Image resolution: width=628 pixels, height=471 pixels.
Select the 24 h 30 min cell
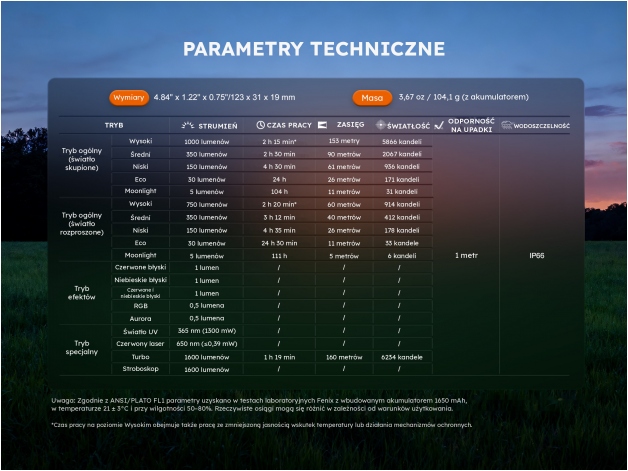click(279, 243)
